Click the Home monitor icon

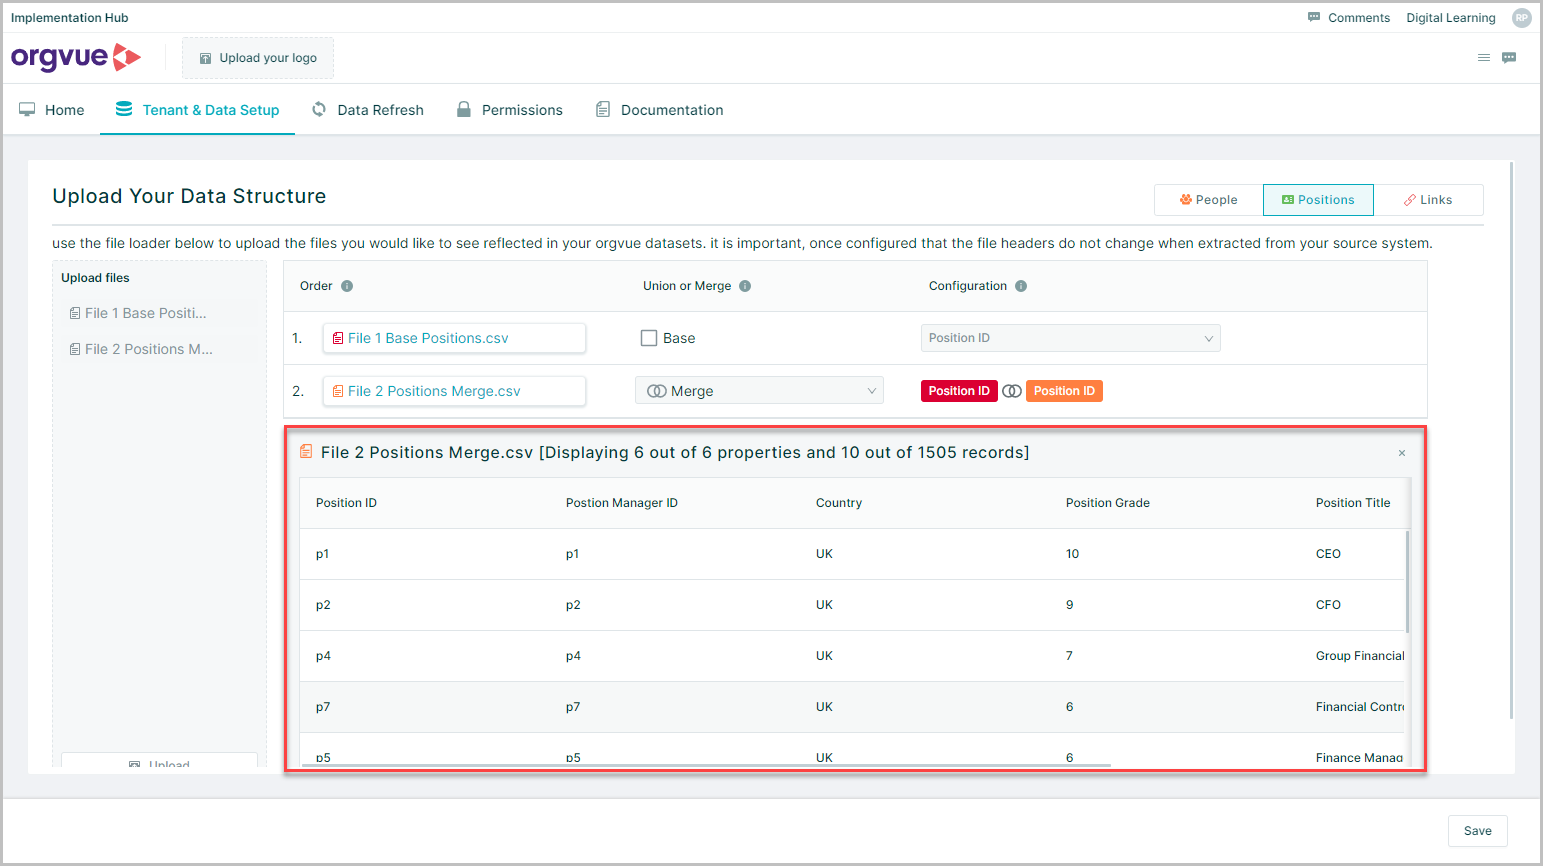point(27,109)
